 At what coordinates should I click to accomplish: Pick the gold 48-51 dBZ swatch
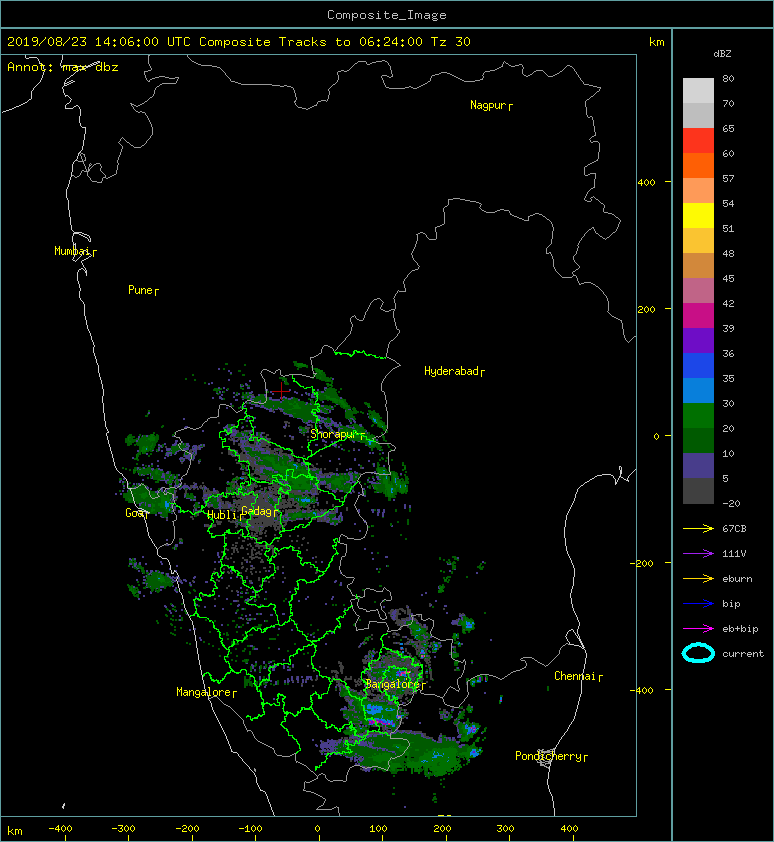tap(698, 241)
